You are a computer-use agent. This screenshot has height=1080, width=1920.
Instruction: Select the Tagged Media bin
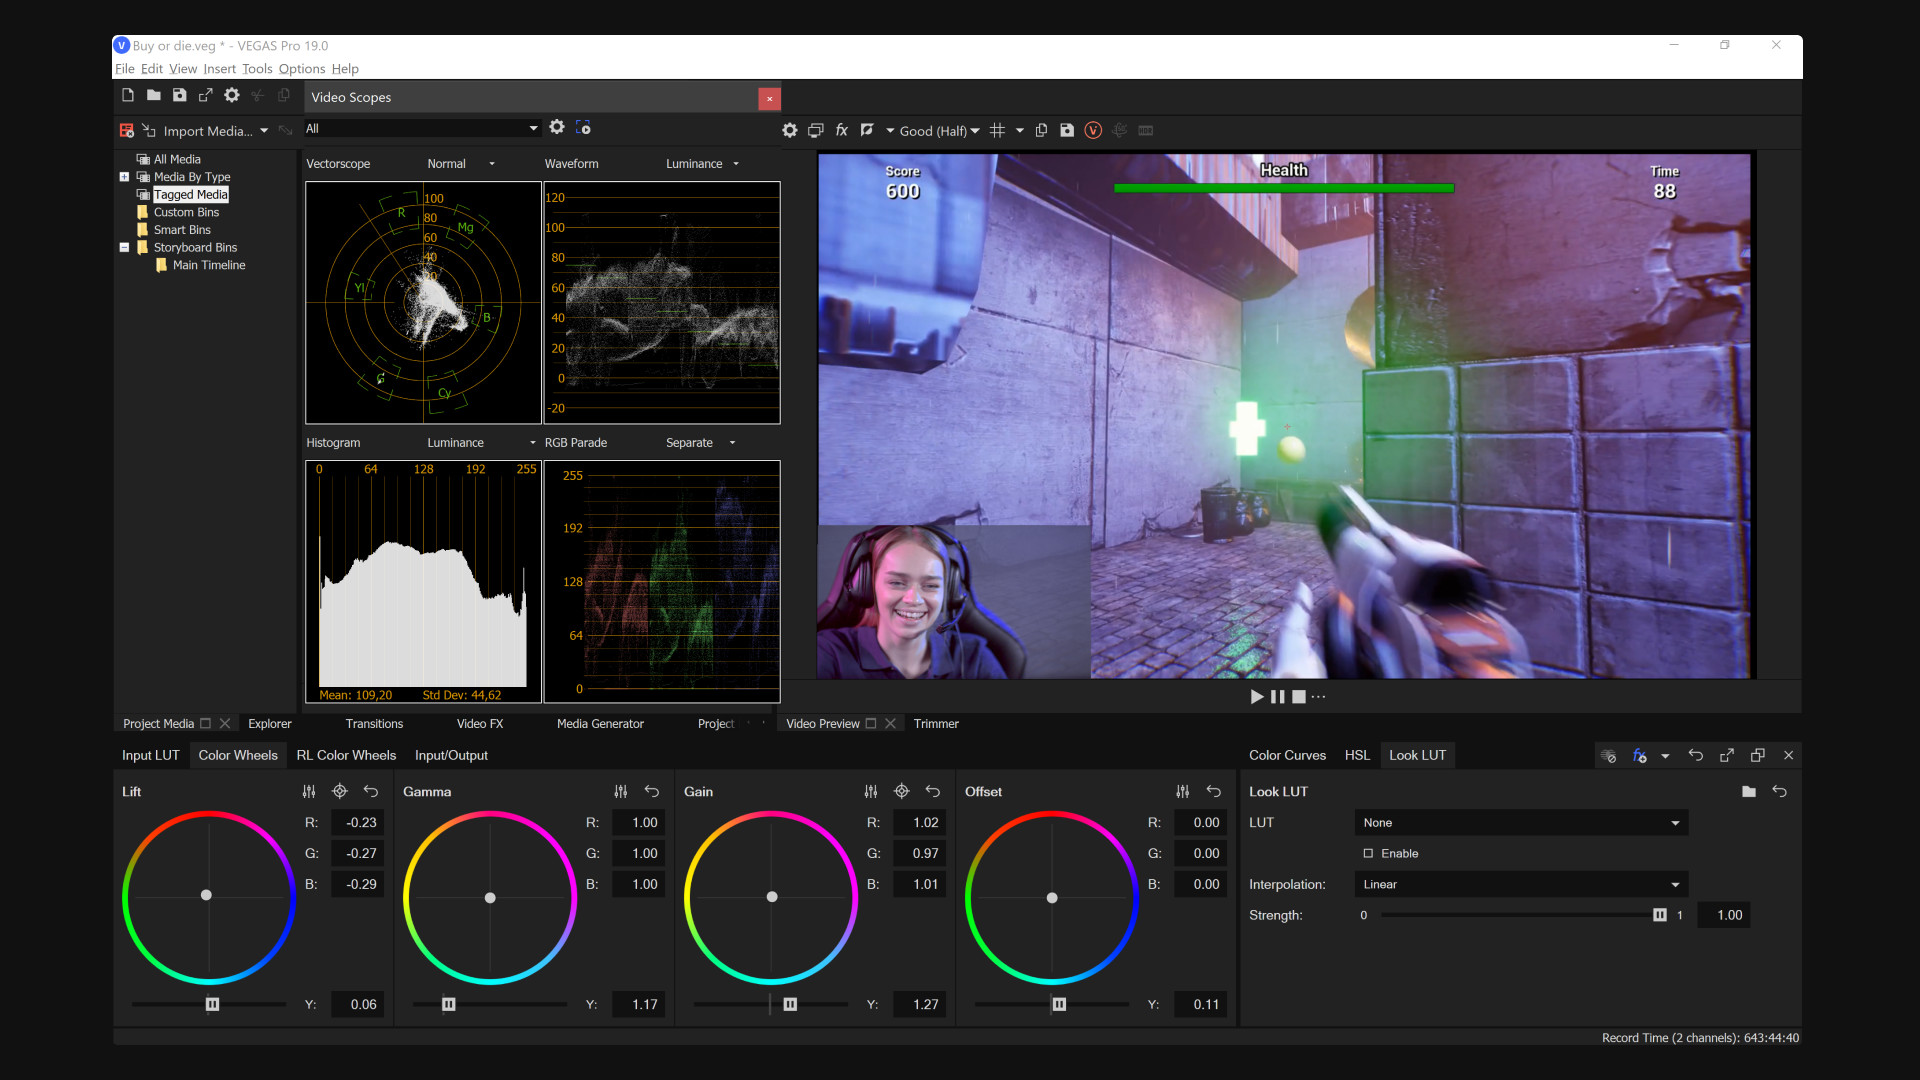coord(190,194)
